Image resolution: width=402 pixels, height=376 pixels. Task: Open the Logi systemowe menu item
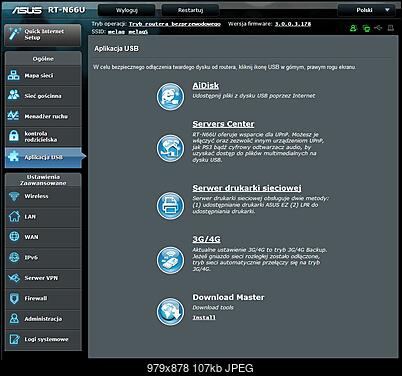tap(43, 339)
